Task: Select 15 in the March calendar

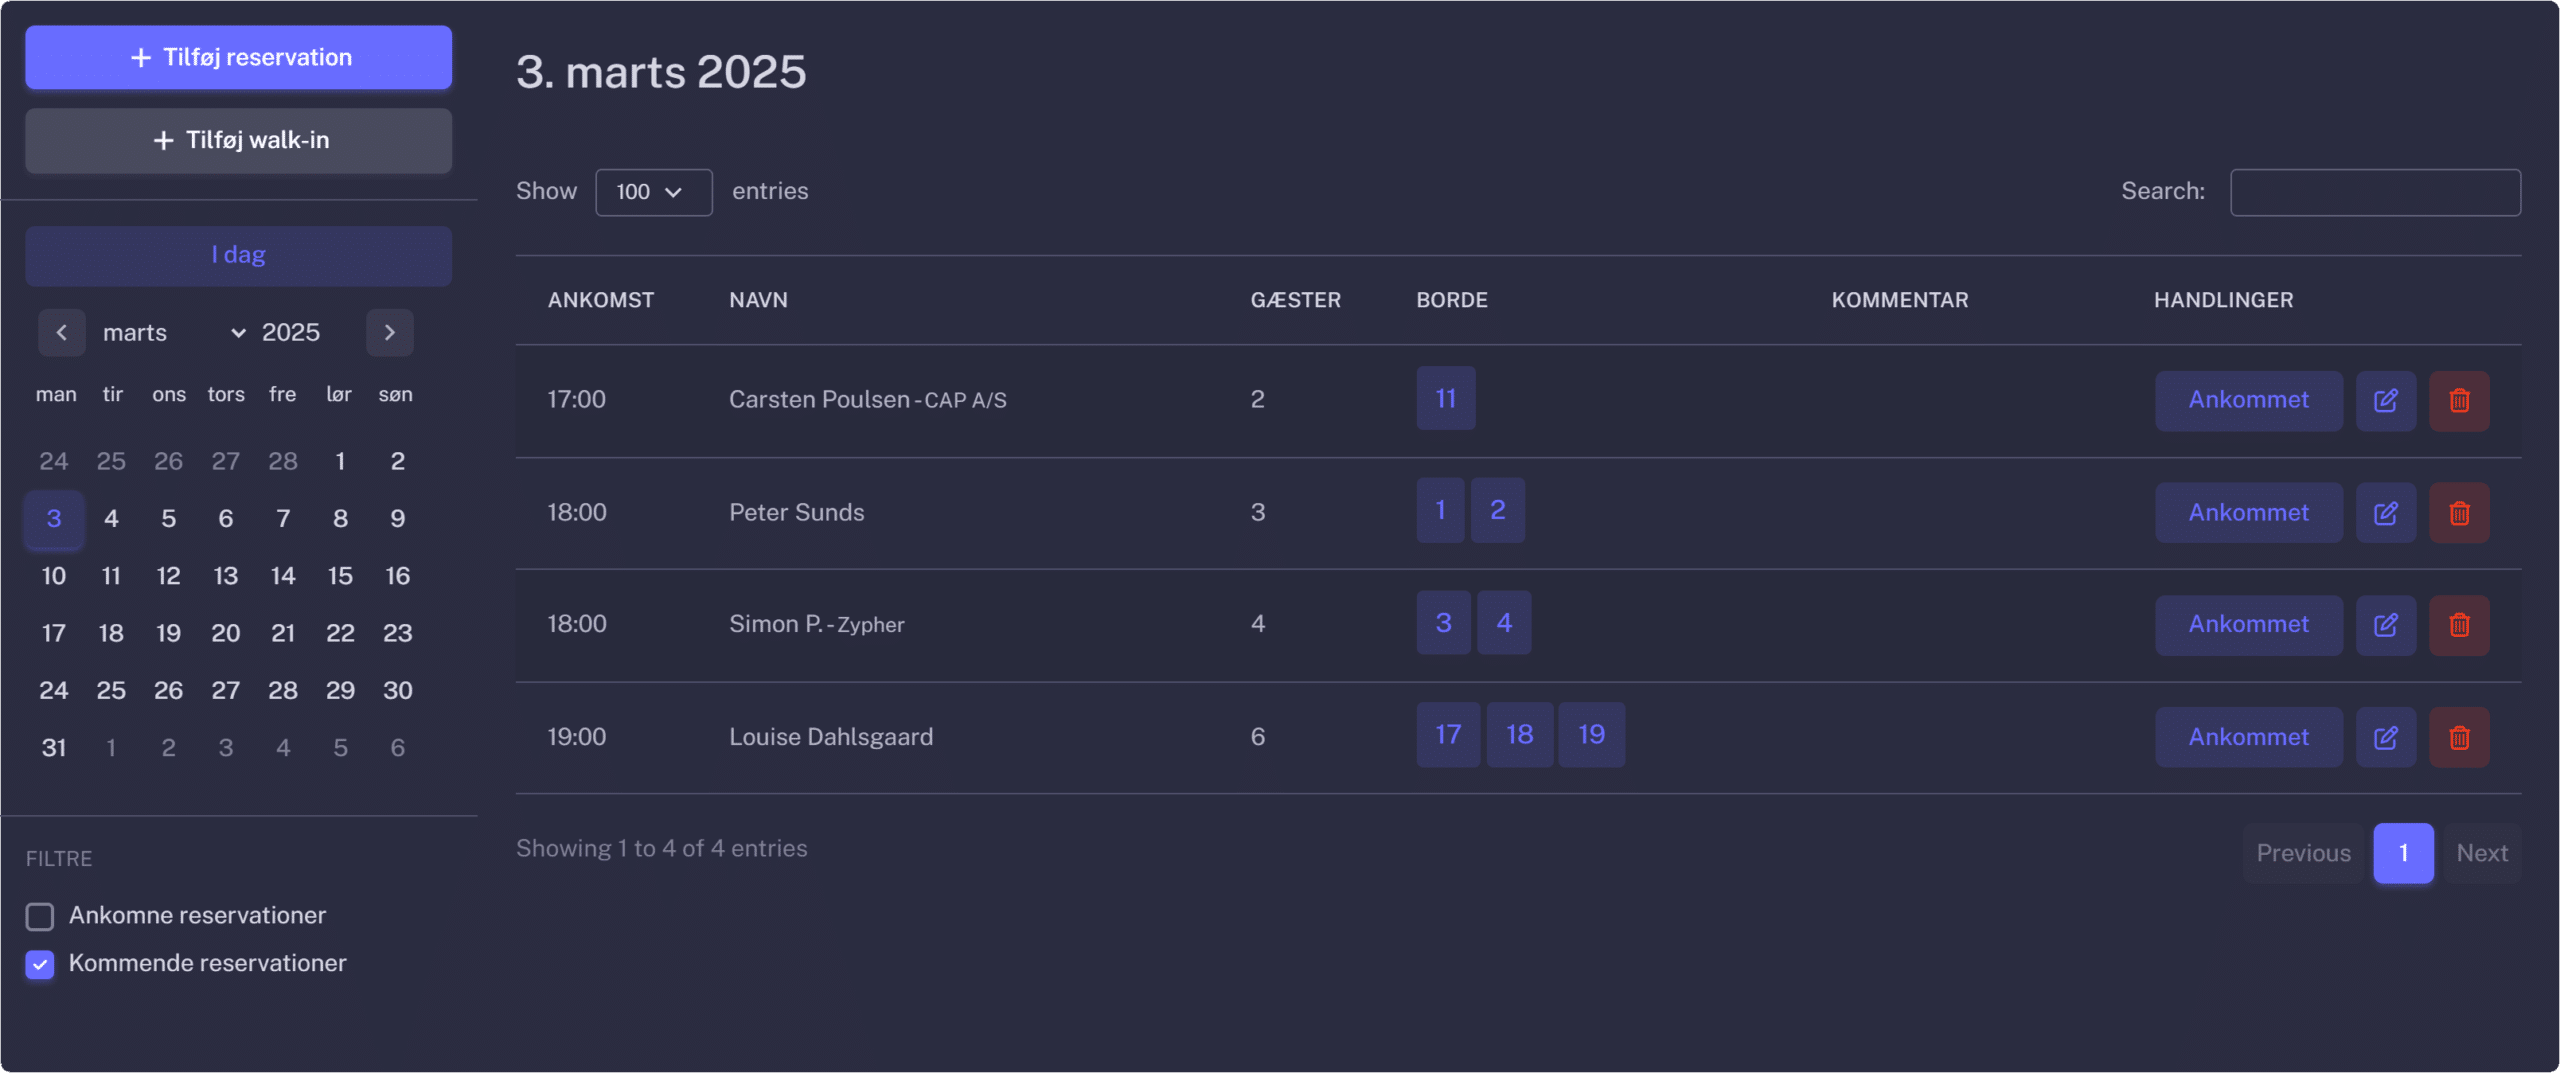Action: (x=340, y=576)
